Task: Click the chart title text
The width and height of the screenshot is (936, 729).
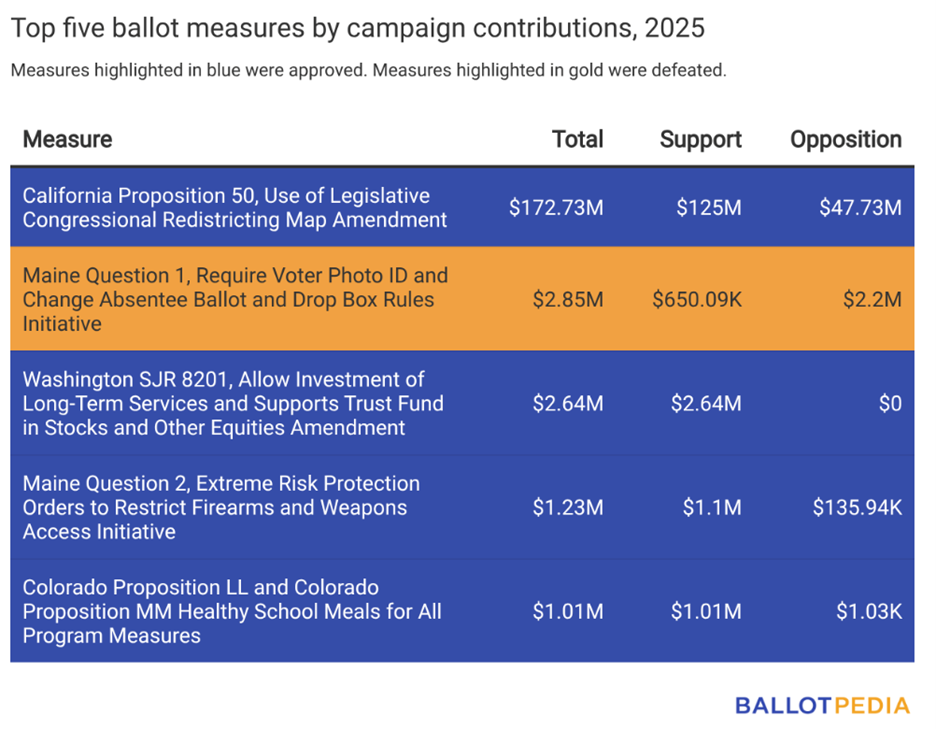Action: (x=358, y=28)
